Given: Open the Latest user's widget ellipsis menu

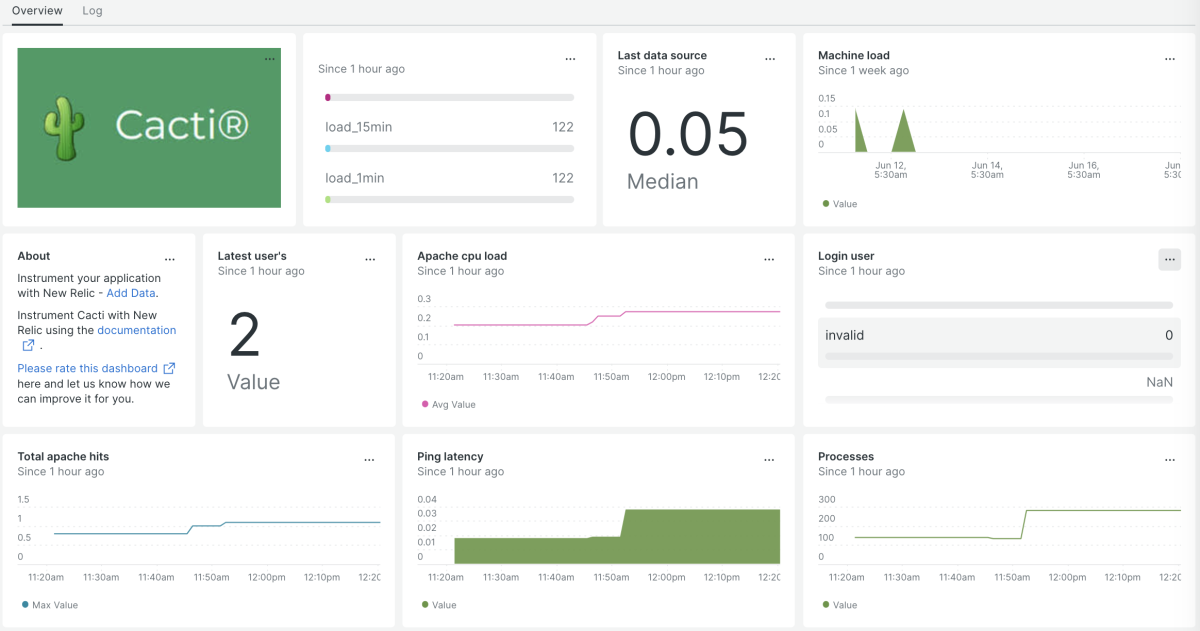Looking at the screenshot, I should point(370,259).
